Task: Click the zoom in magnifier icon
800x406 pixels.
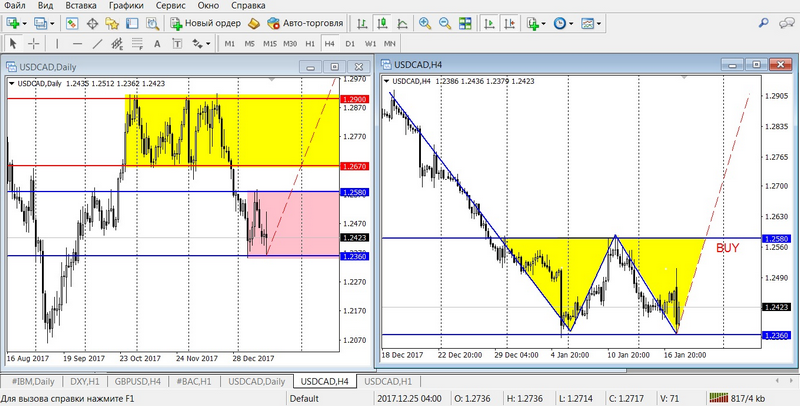Action: [425, 23]
